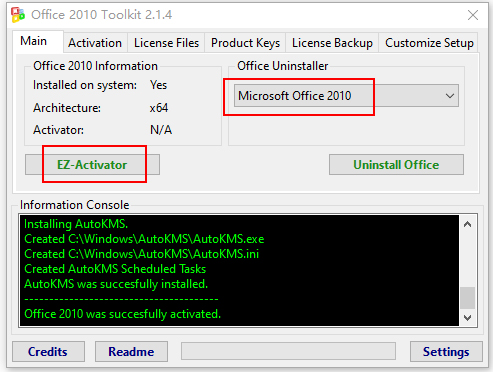
Task: Go to the Product Keys tab
Action: tap(245, 43)
